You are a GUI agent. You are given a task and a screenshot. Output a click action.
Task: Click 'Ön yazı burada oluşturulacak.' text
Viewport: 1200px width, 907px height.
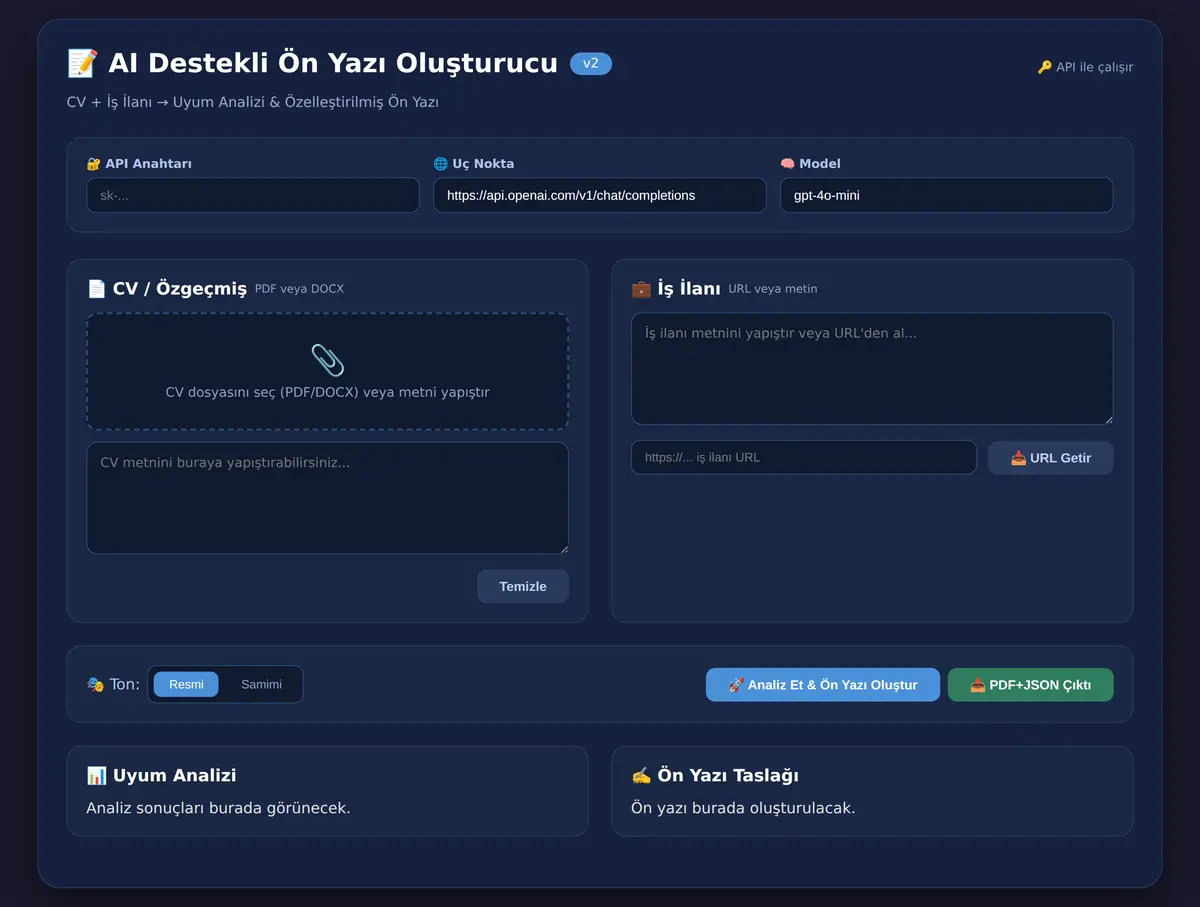(x=743, y=808)
